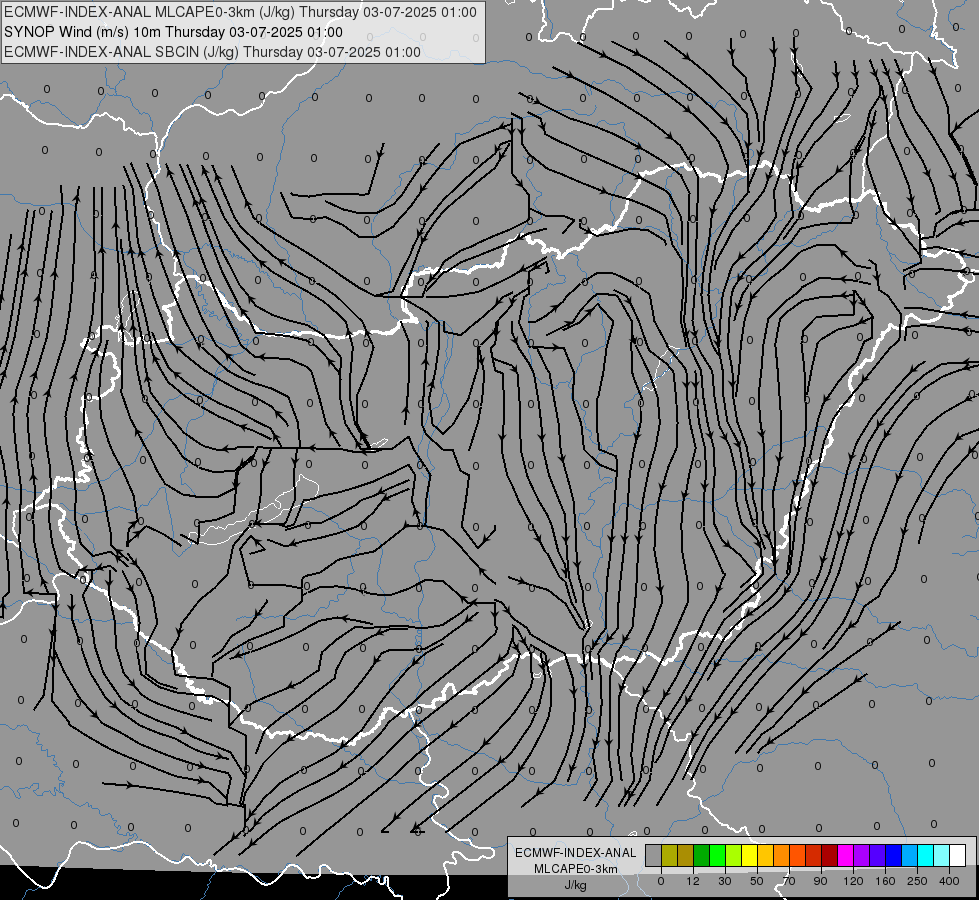Click the J/kg unit label in the legend
The image size is (979, 900).
[x=576, y=885]
